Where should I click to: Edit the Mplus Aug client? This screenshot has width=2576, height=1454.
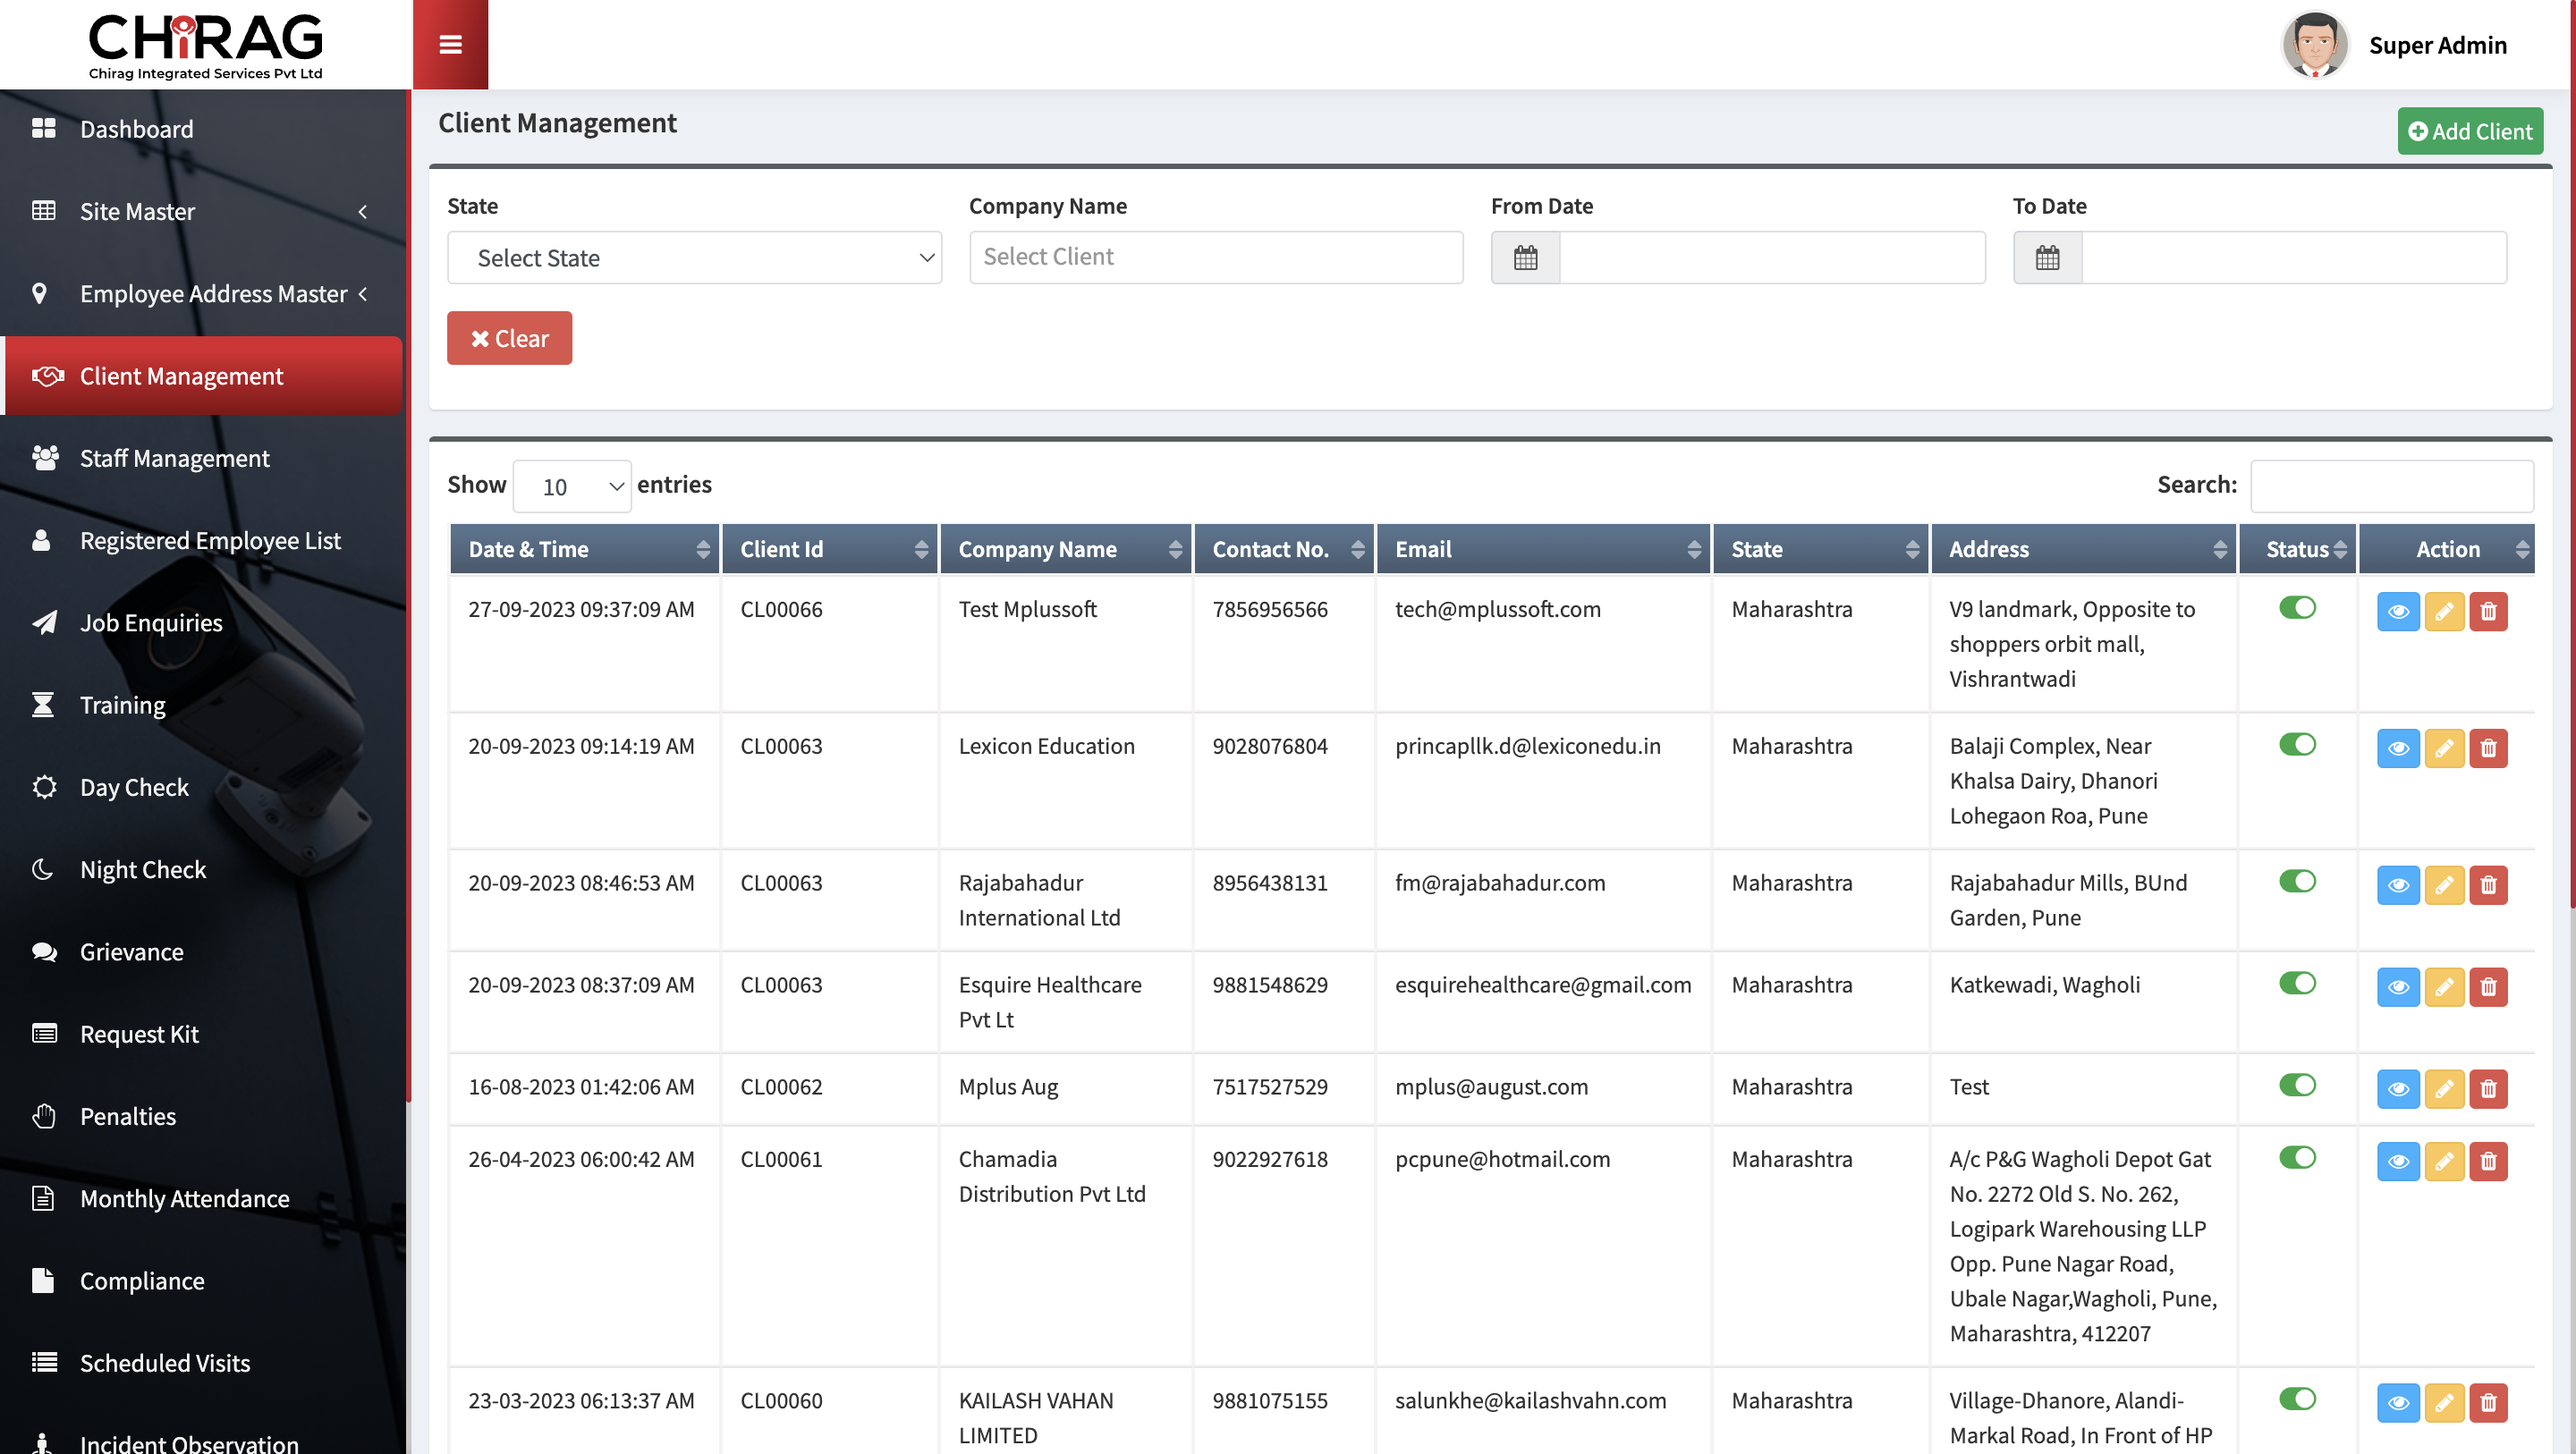pos(2444,1089)
